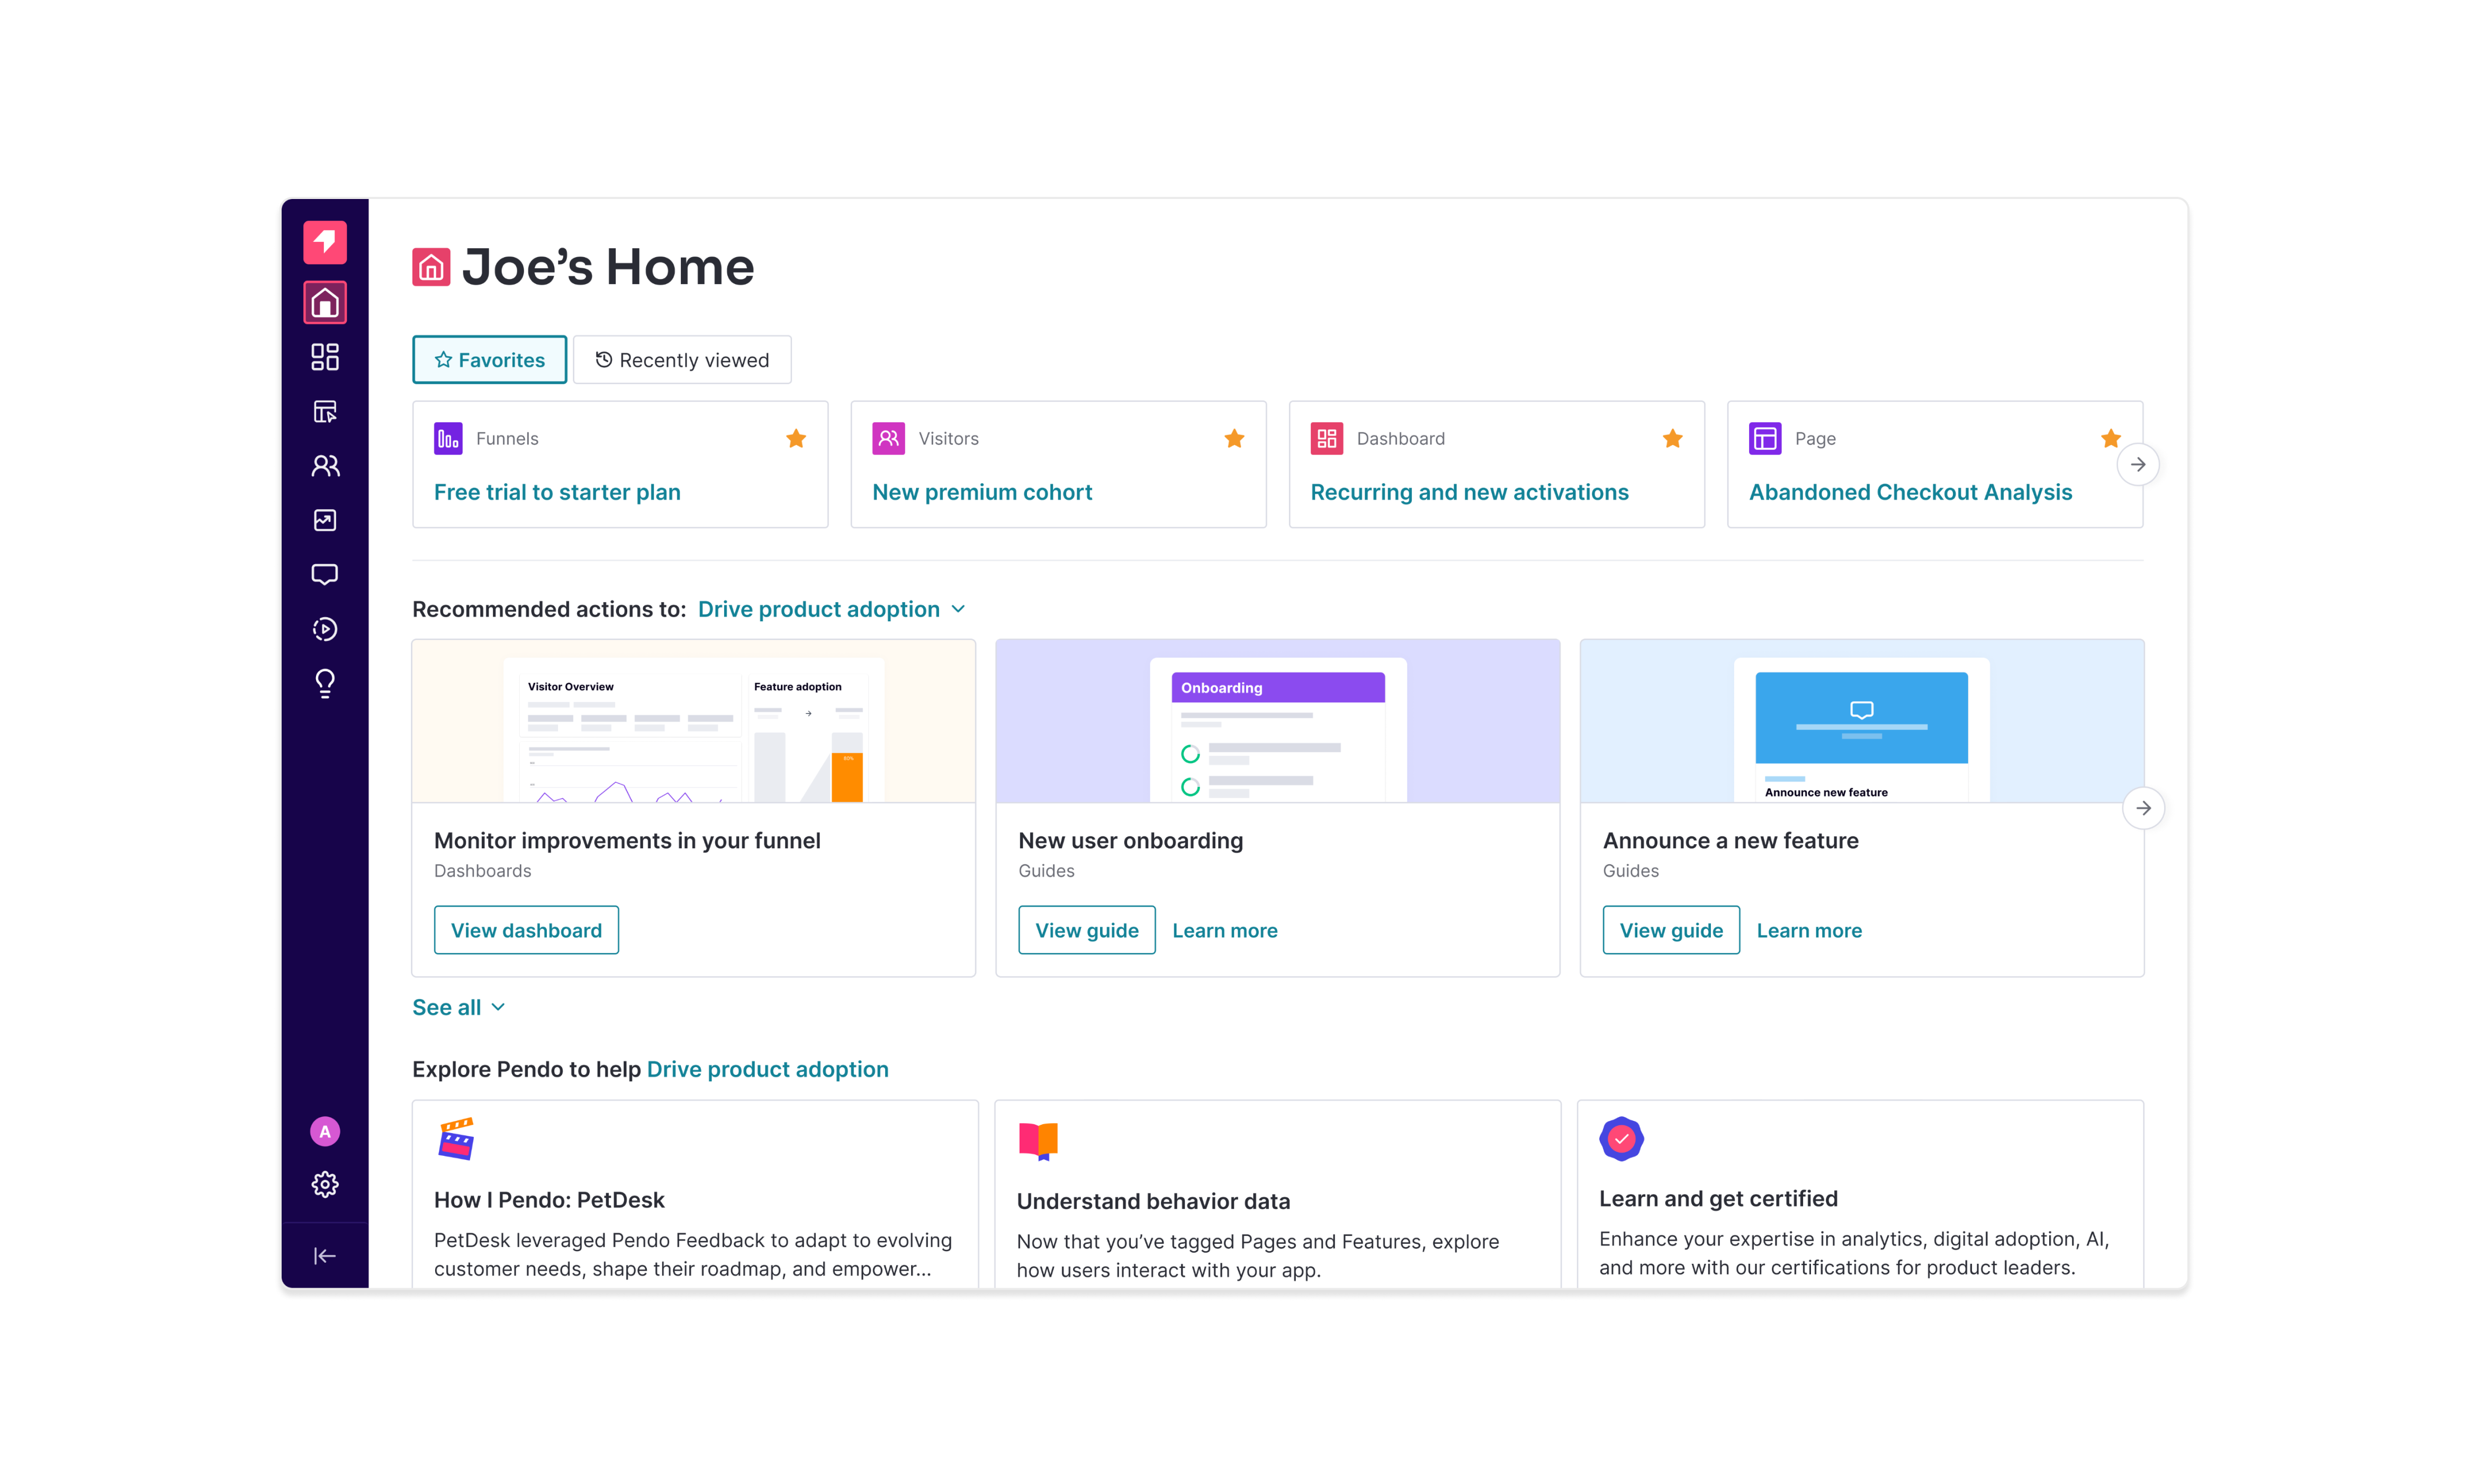Open Settings via the gear icon
This screenshot has height=1484, width=2469.
(324, 1184)
